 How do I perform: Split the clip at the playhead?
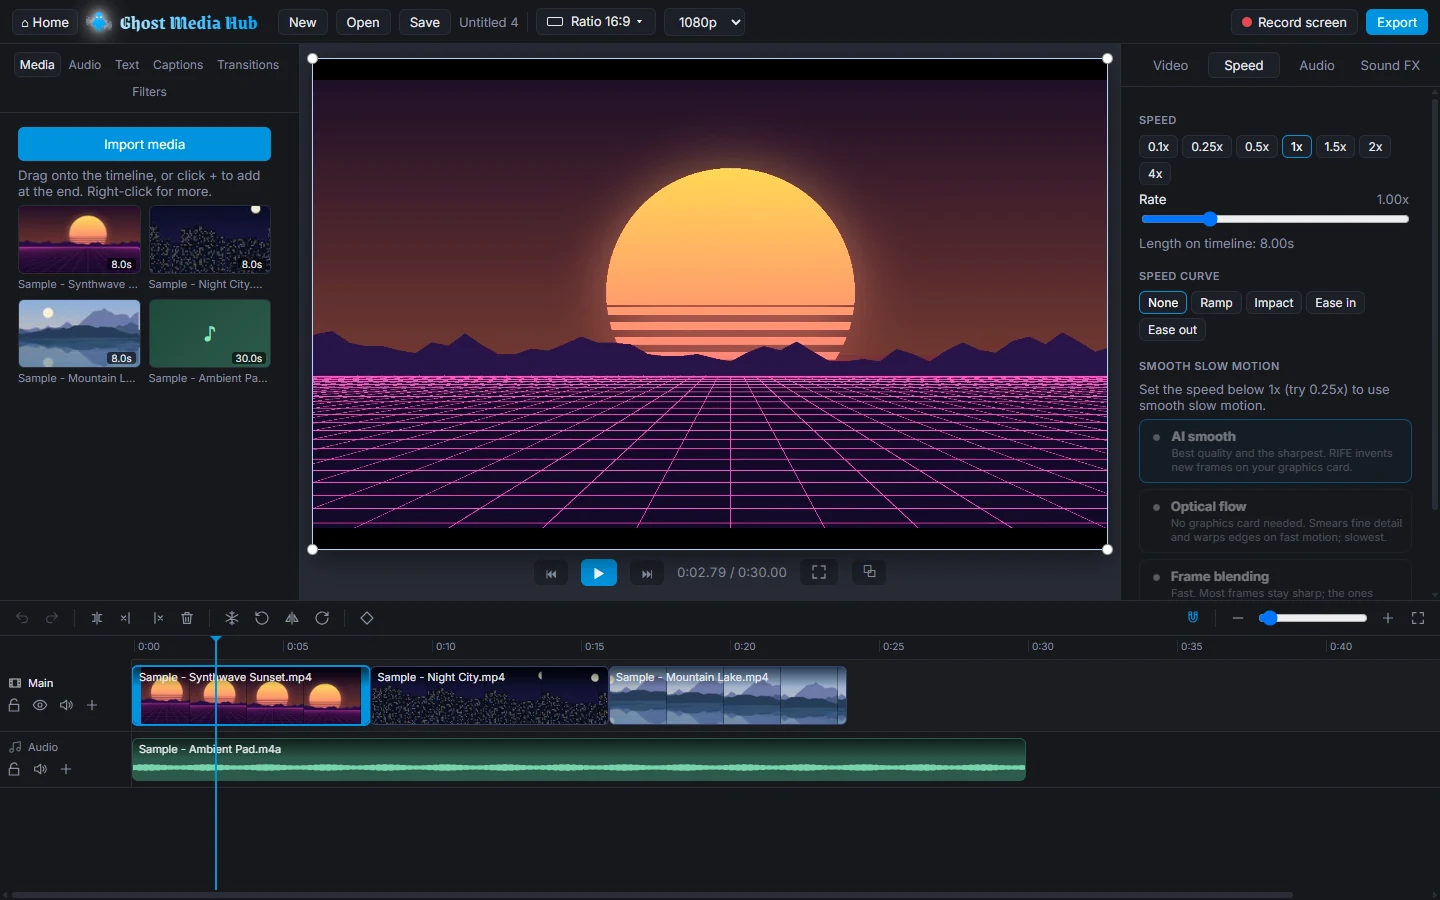[x=97, y=618]
